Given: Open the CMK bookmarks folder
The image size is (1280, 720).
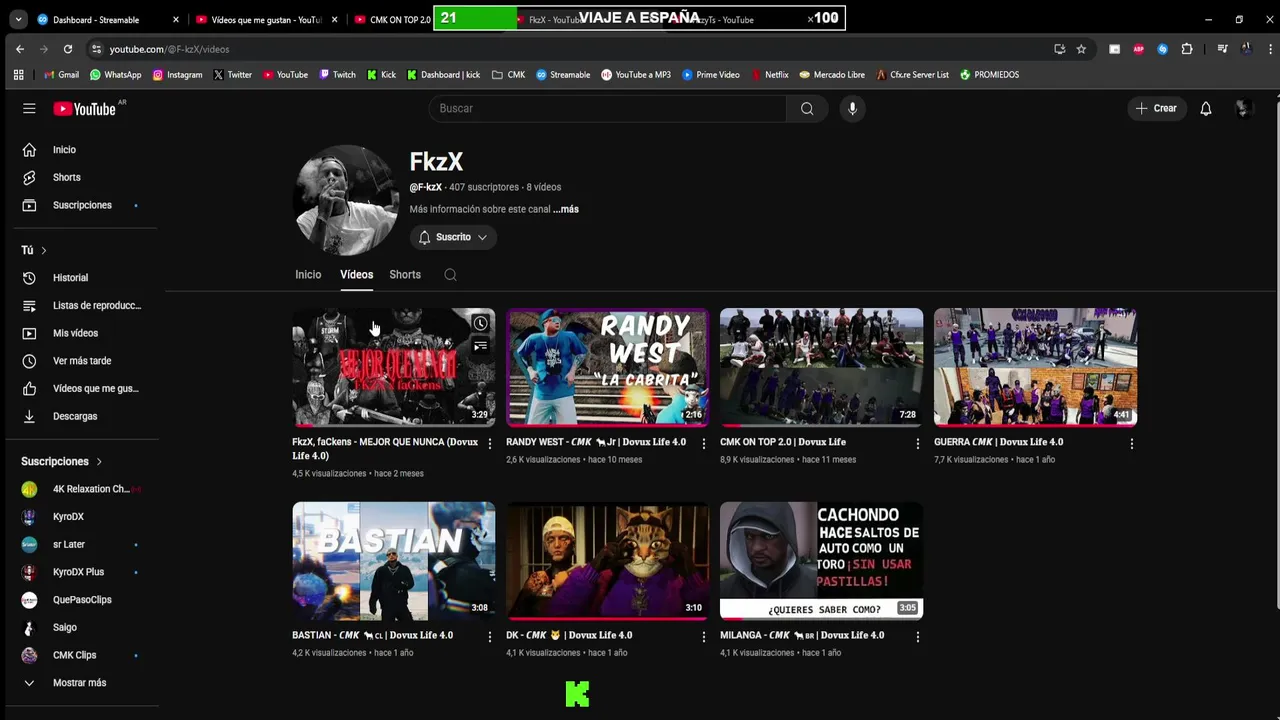Looking at the screenshot, I should pyautogui.click(x=508, y=75).
